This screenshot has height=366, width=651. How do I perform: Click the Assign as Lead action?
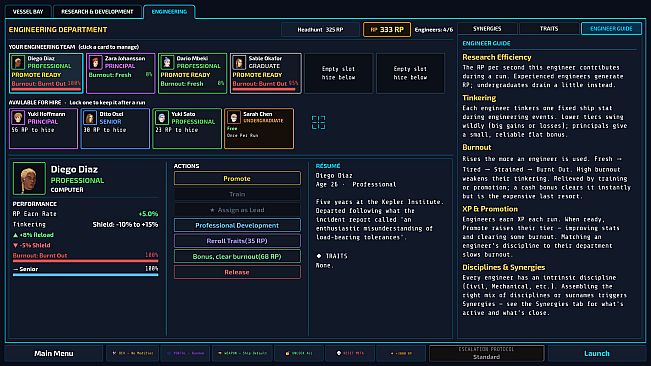[237, 210]
